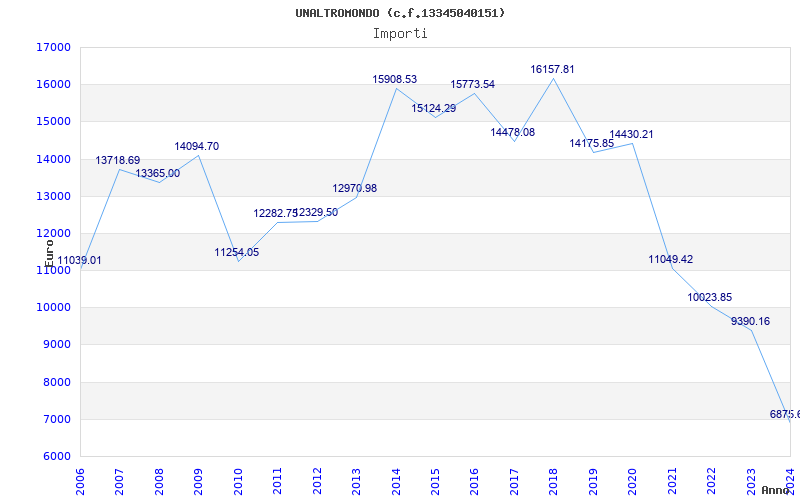The width and height of the screenshot is (800, 500).
Task: Select the data label 13718.69
Action: 118,161
